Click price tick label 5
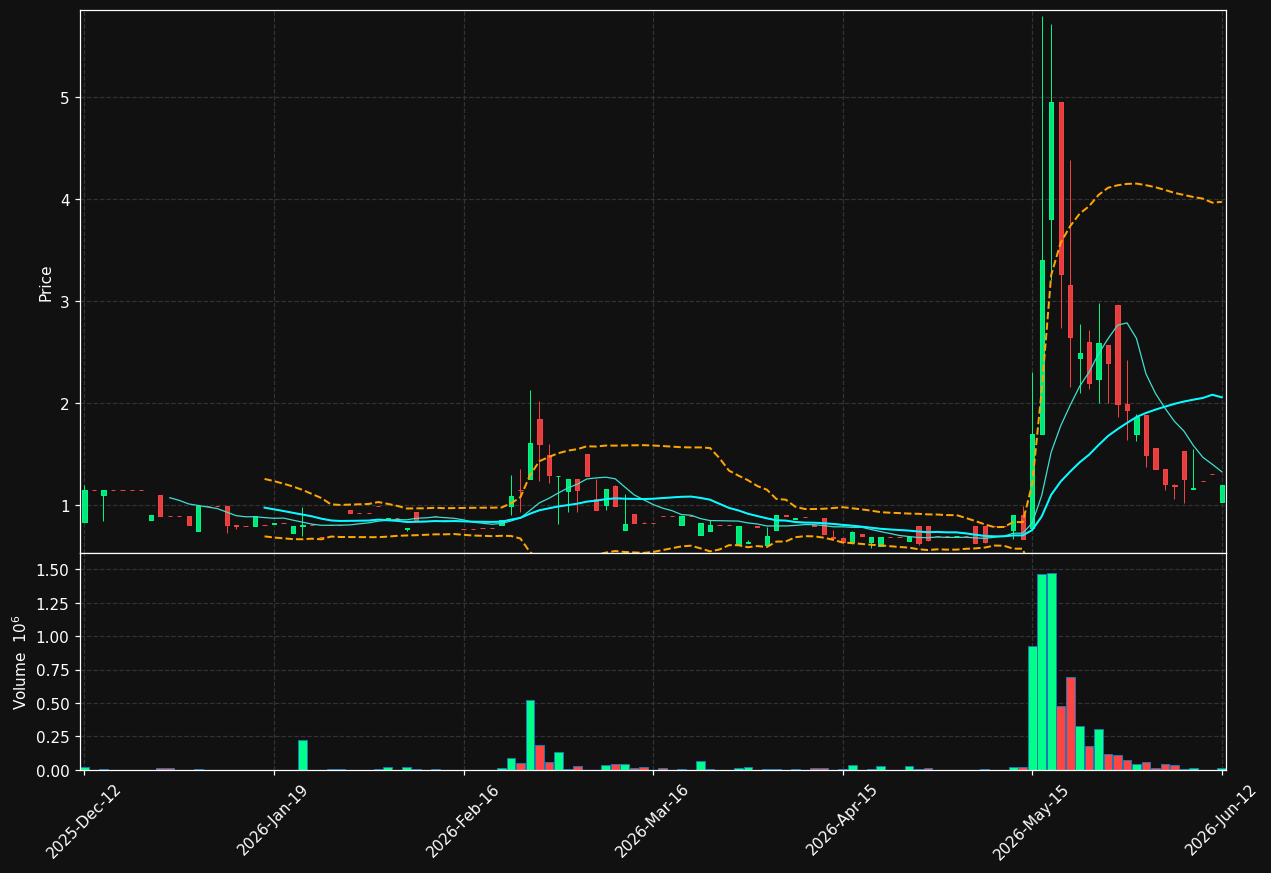The width and height of the screenshot is (1271, 873). 65,98
